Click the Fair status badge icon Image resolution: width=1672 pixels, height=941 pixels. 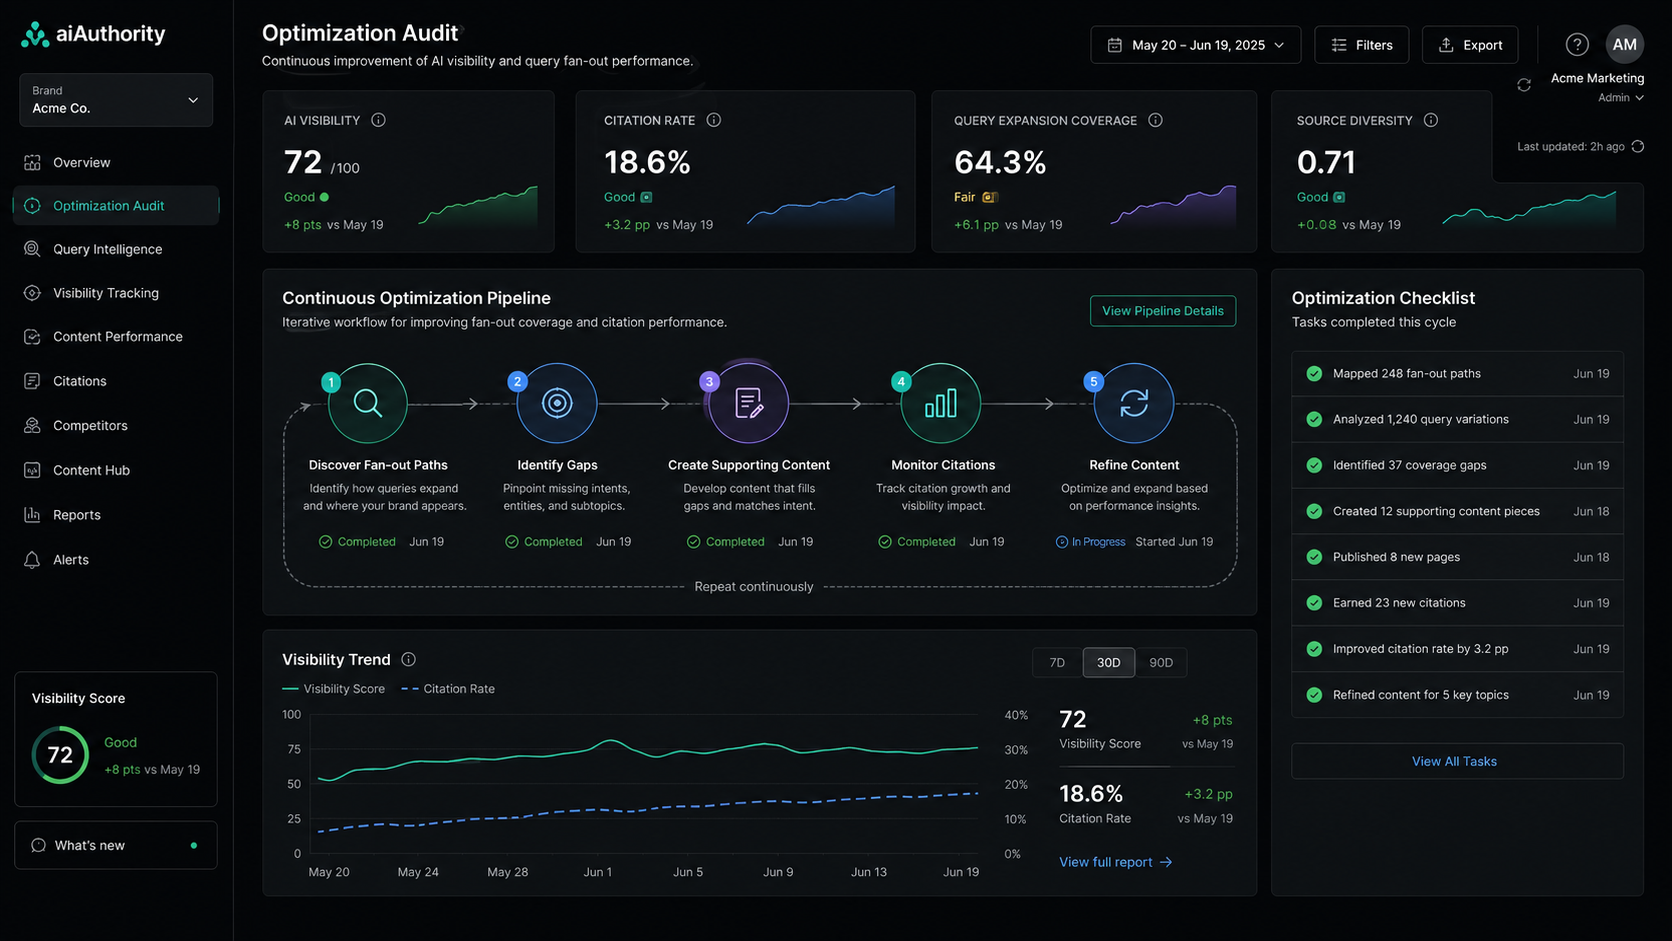(x=990, y=197)
